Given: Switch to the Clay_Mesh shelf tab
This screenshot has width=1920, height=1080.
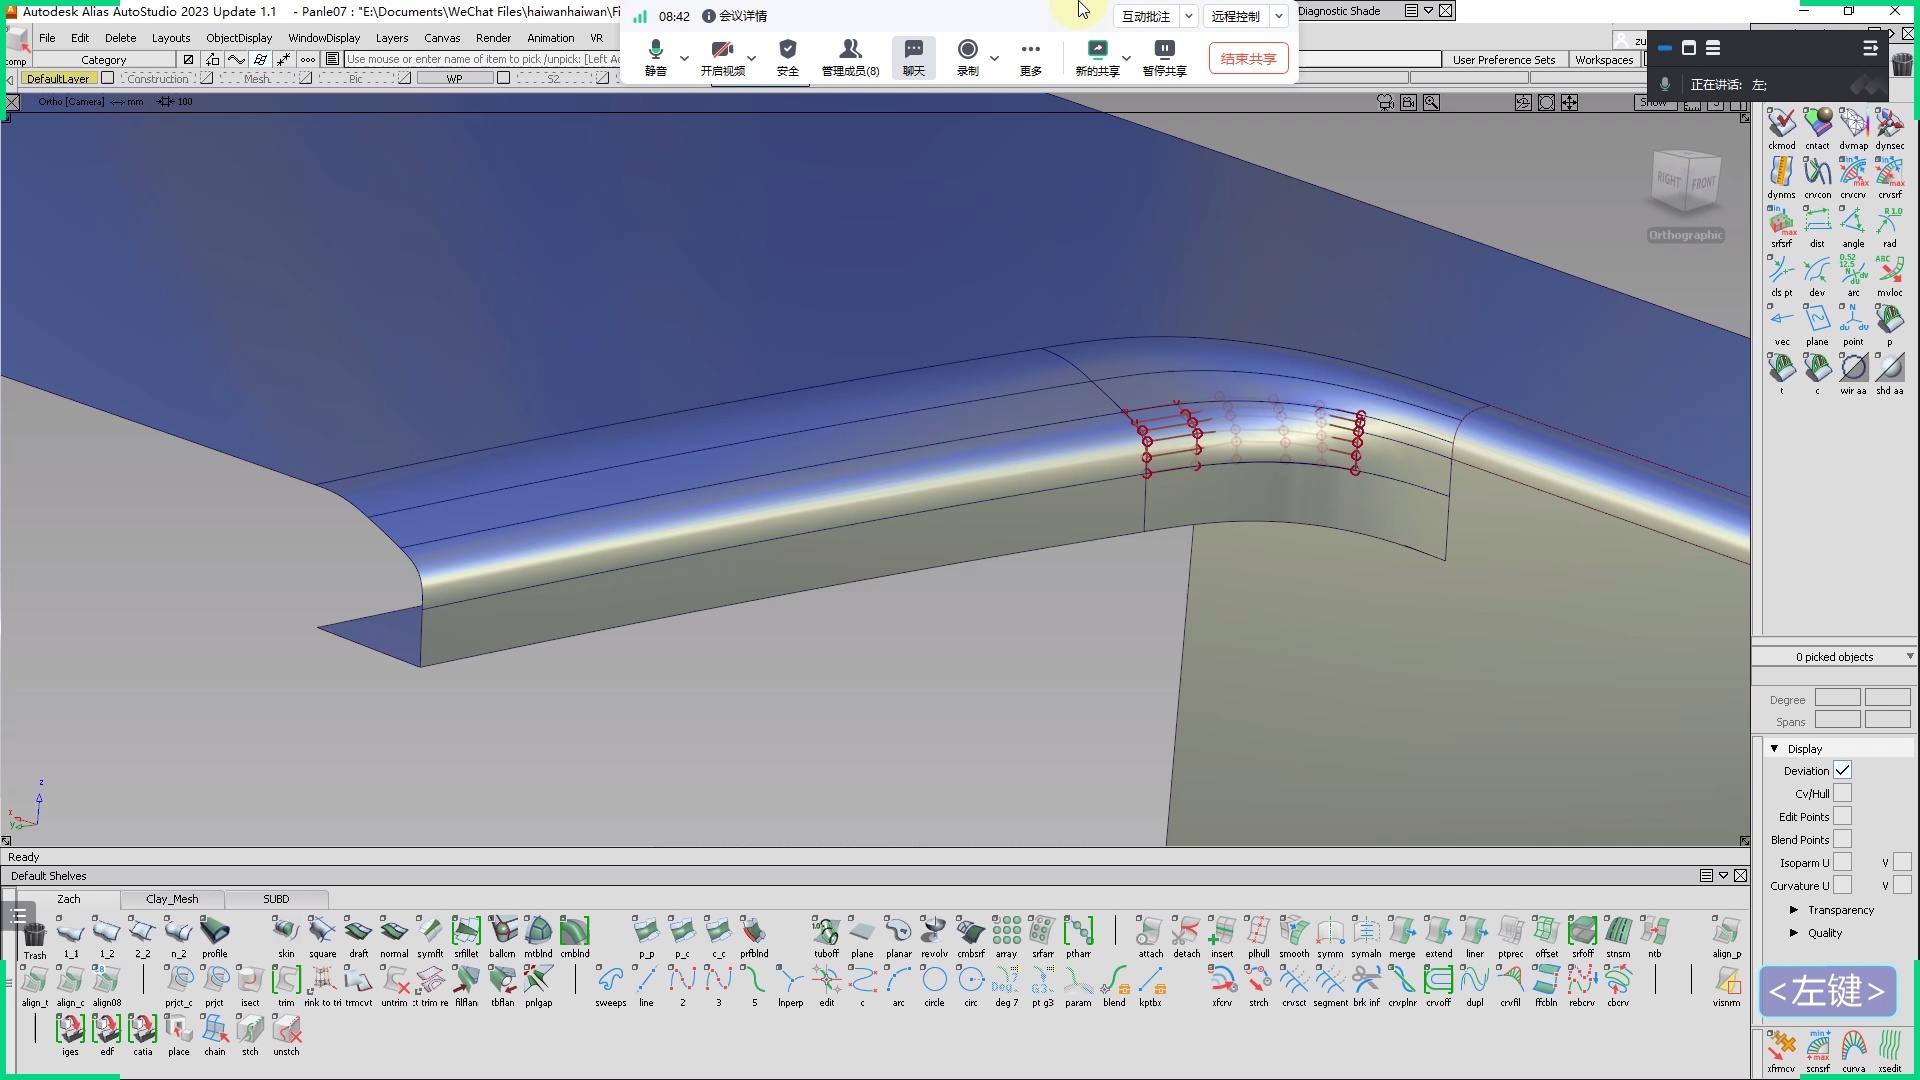Looking at the screenshot, I should click(172, 899).
